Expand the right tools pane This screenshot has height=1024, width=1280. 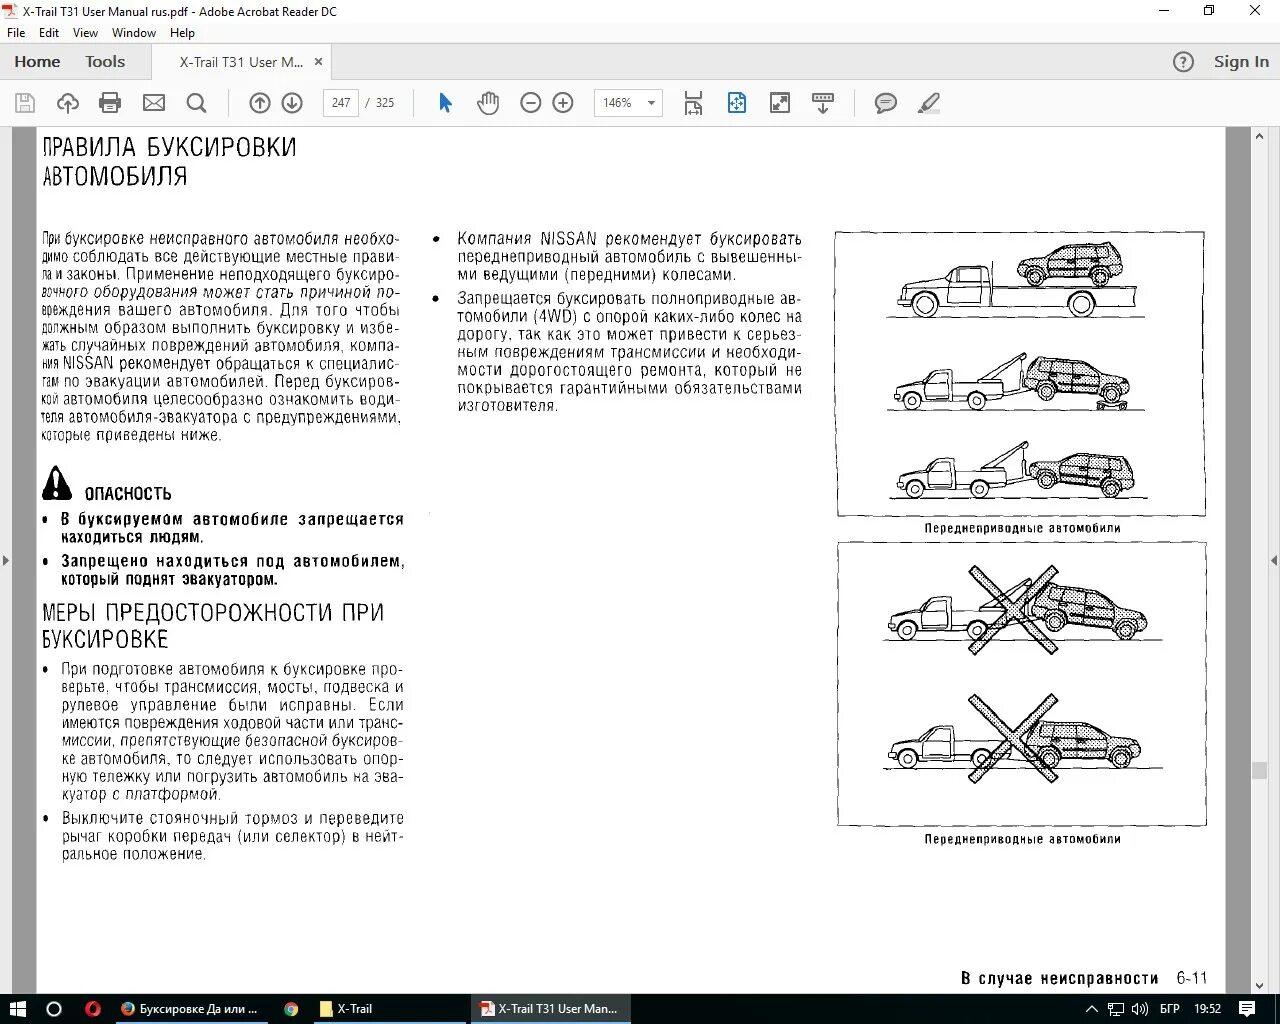(x=1273, y=560)
